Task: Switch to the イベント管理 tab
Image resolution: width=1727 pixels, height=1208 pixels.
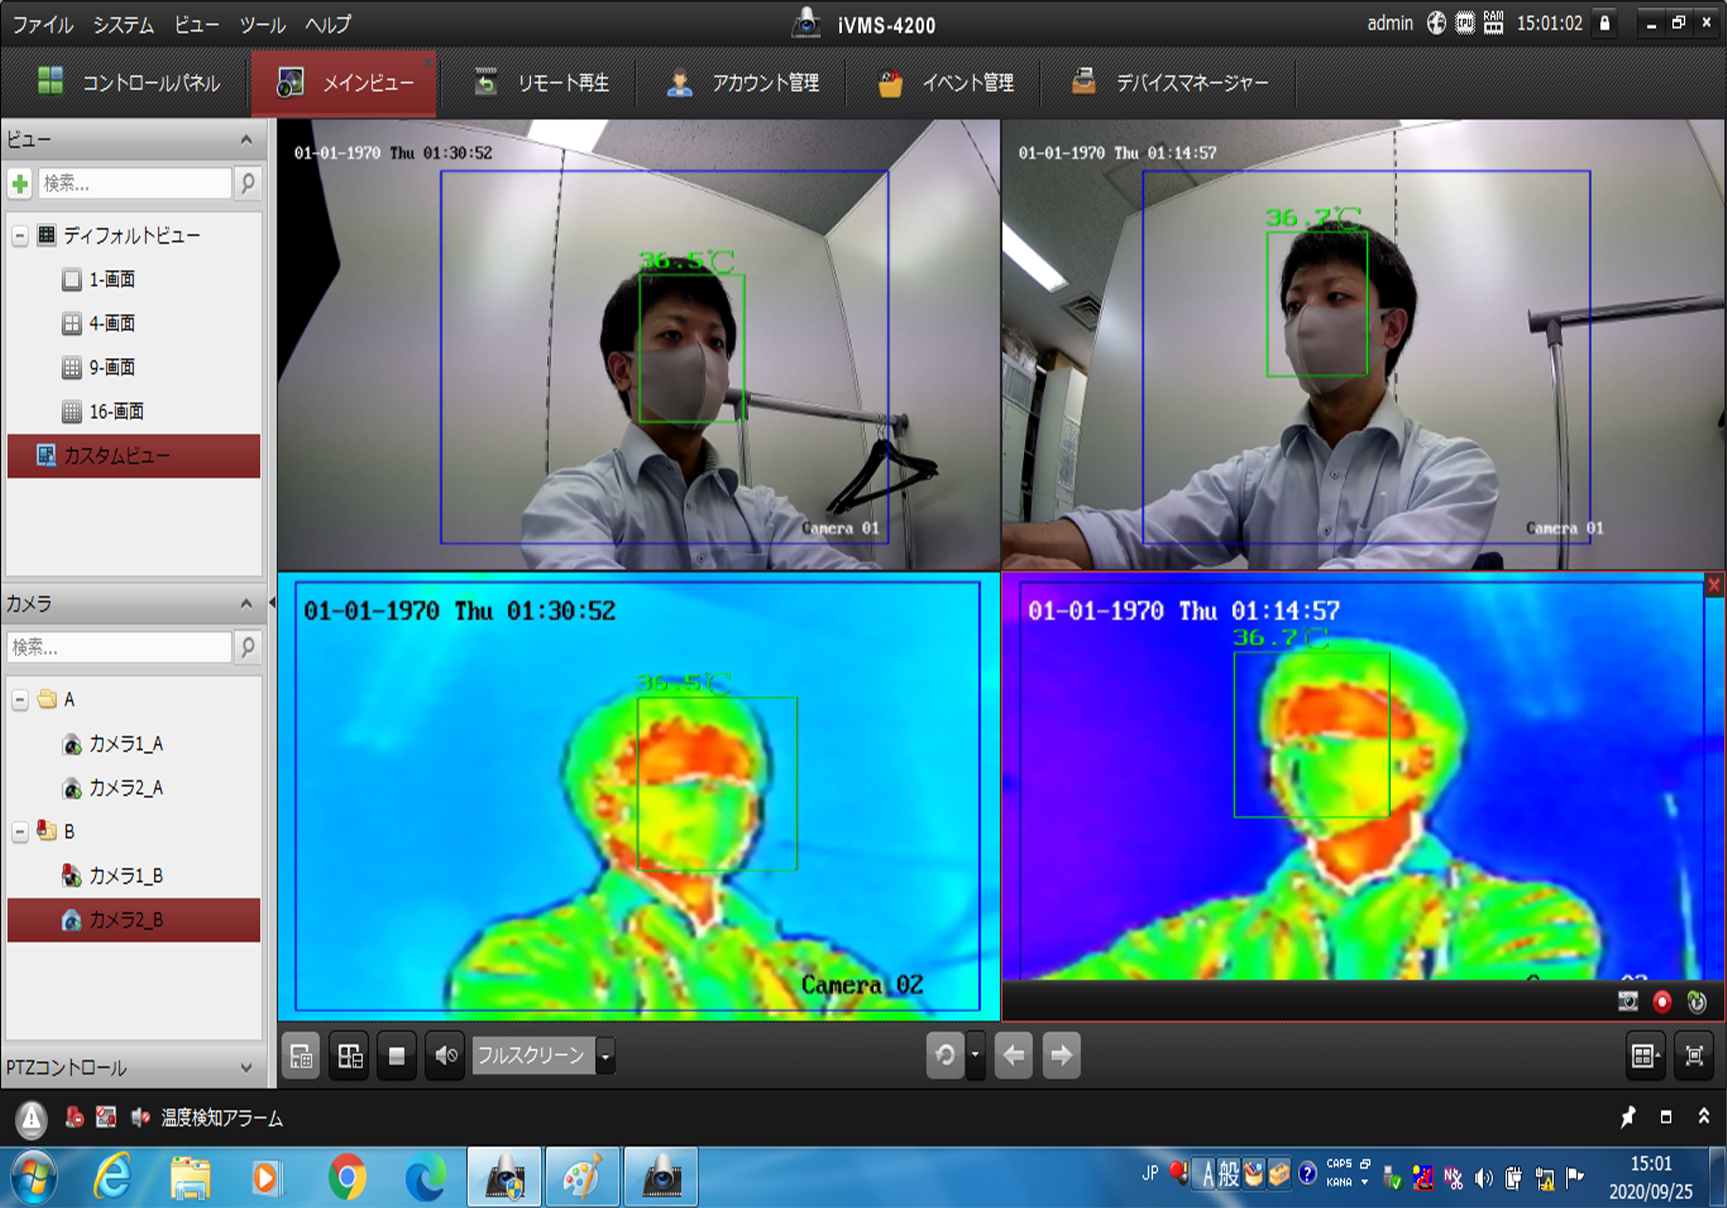Action: tap(946, 83)
